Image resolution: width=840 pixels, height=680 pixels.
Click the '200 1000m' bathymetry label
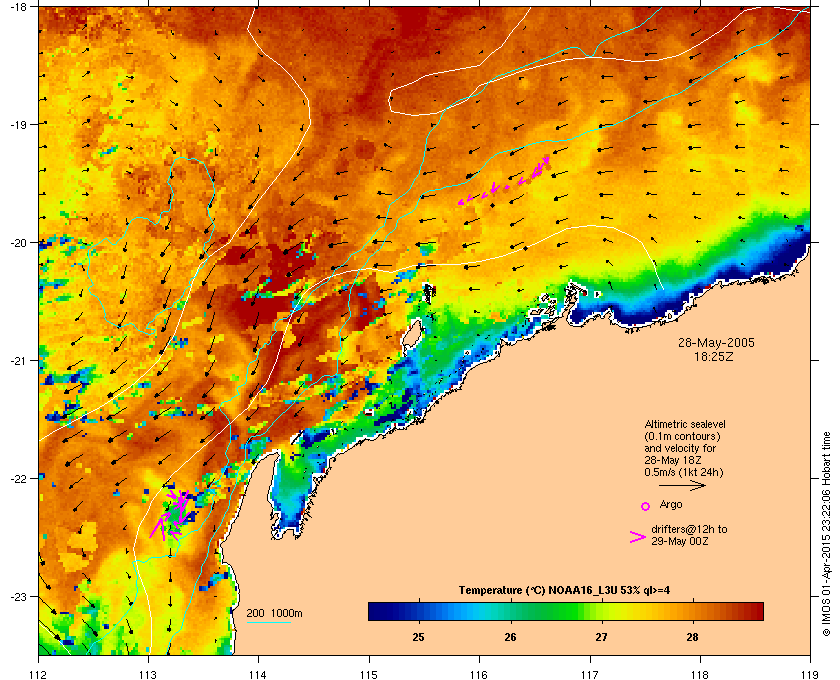click(x=274, y=614)
